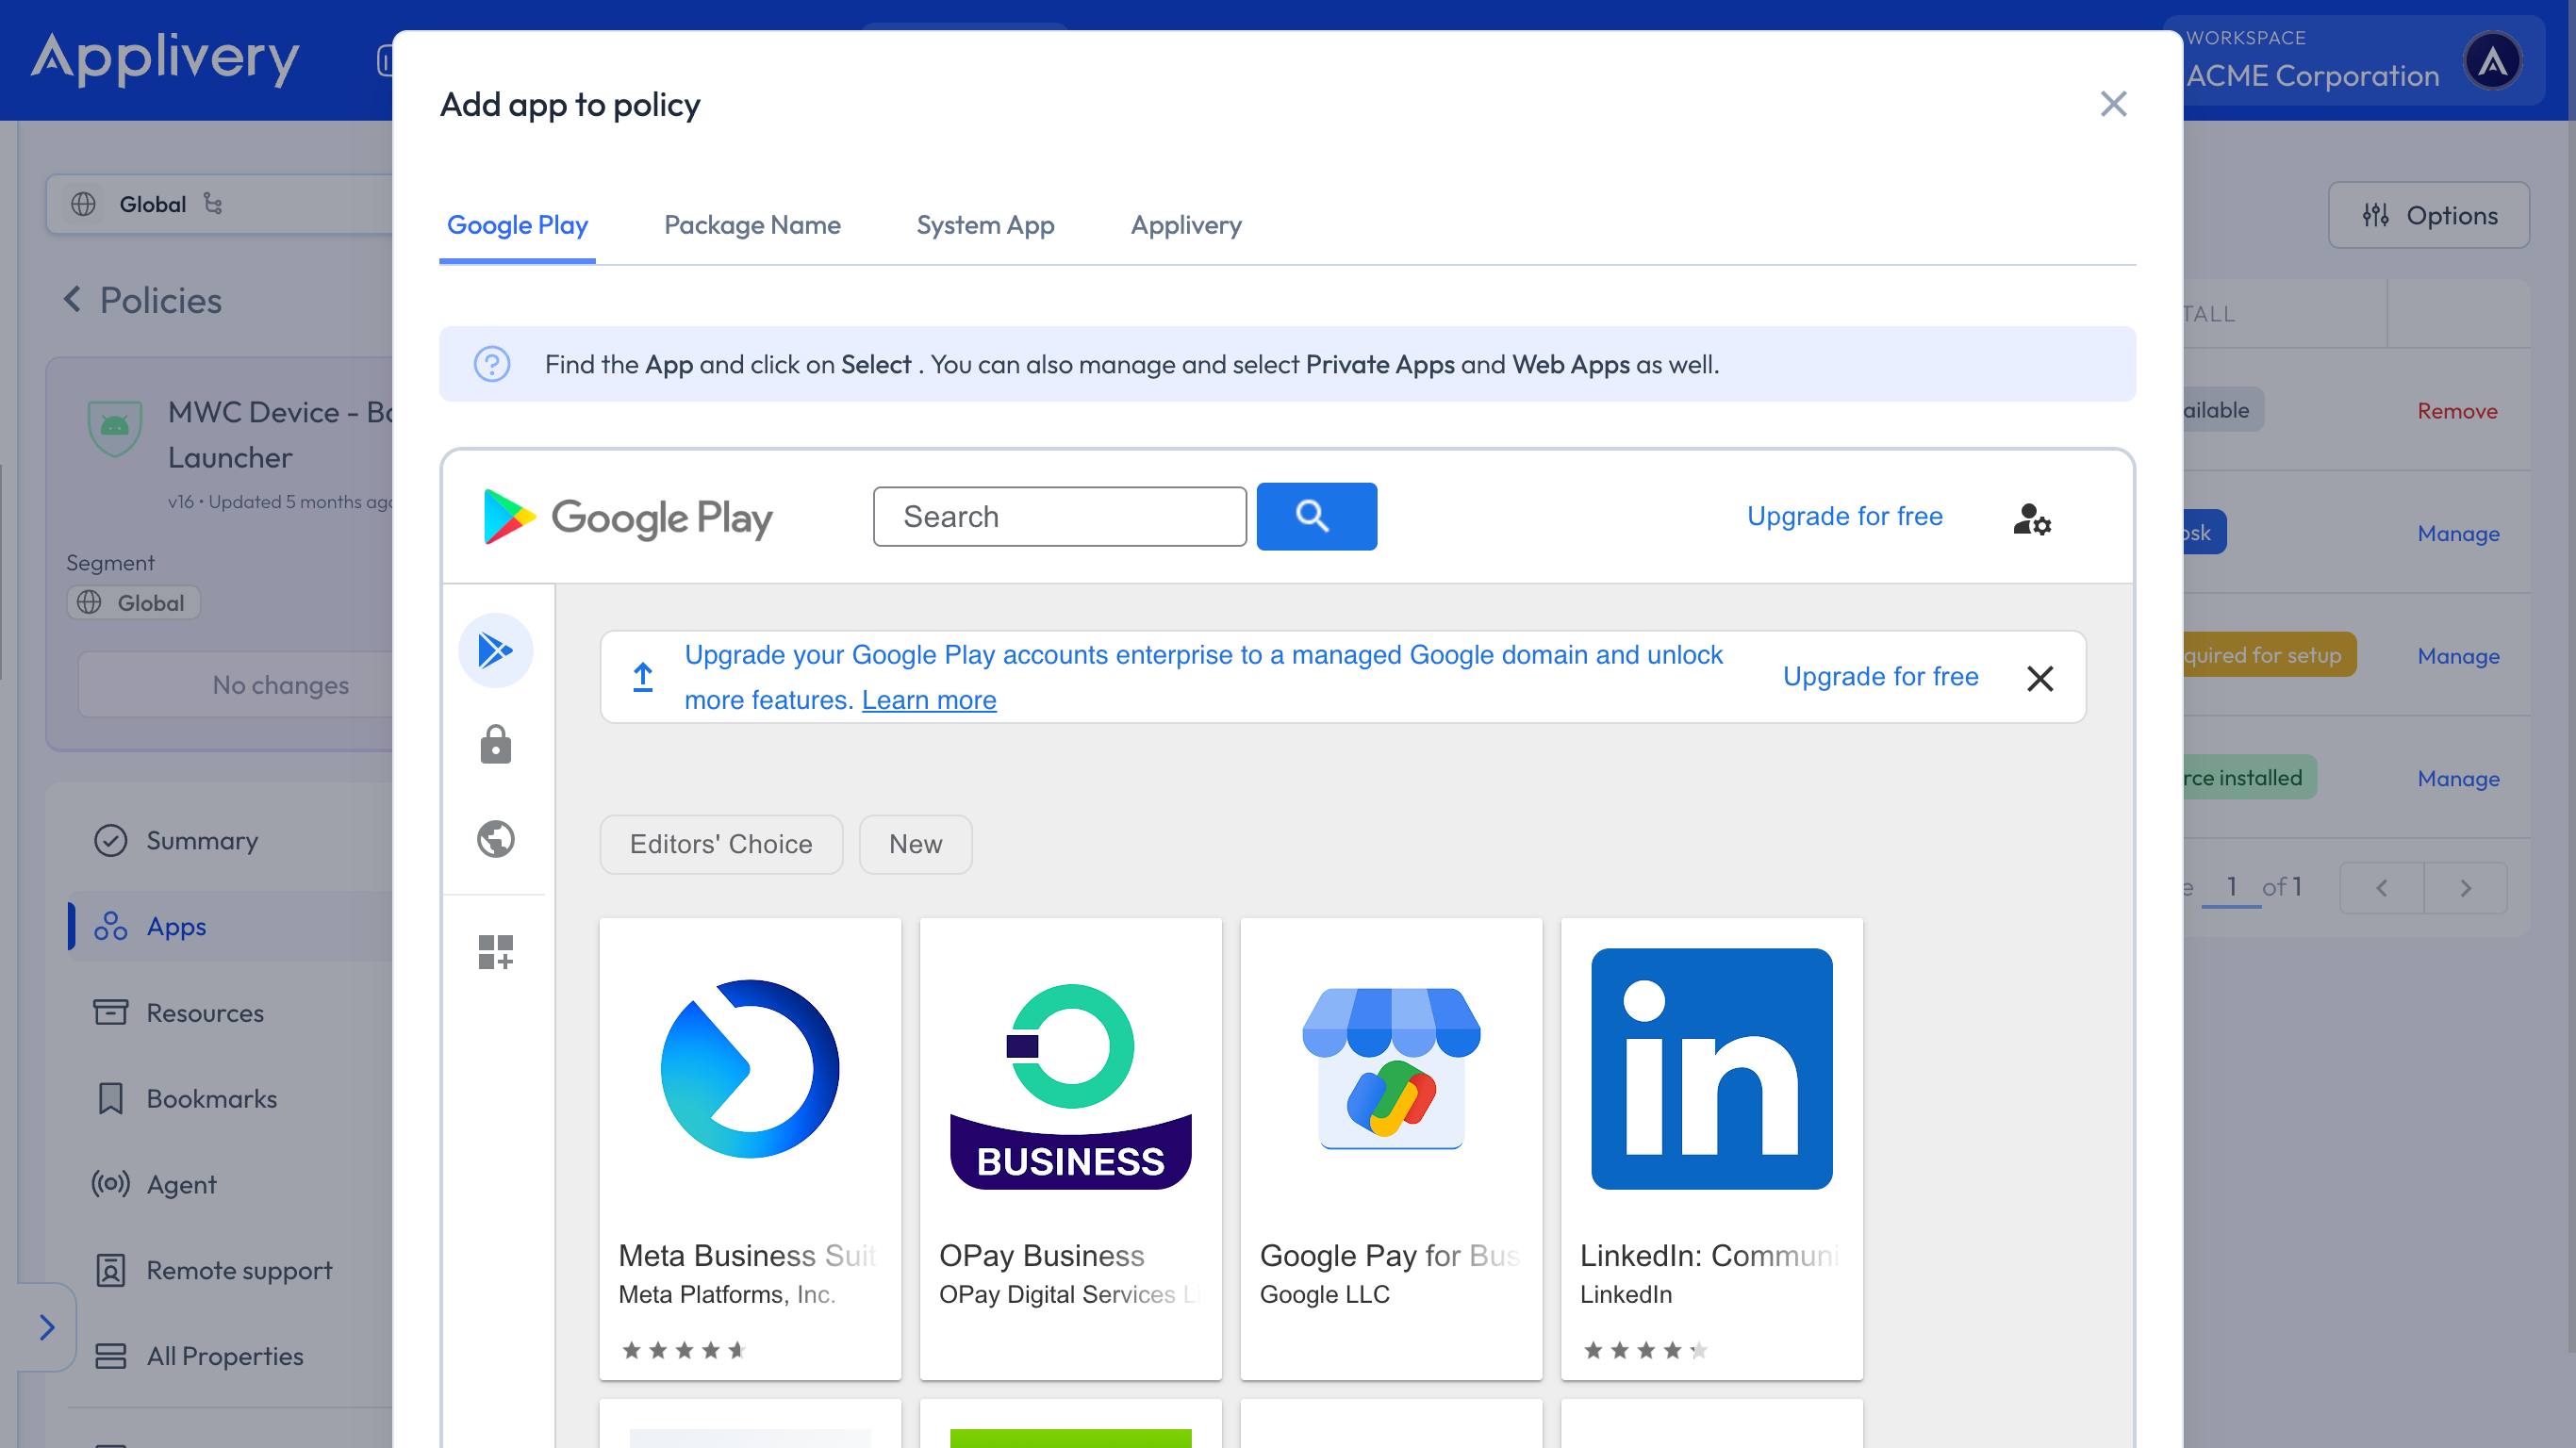Click the Android policy shield icon
2576x1448 pixels.
[115, 428]
